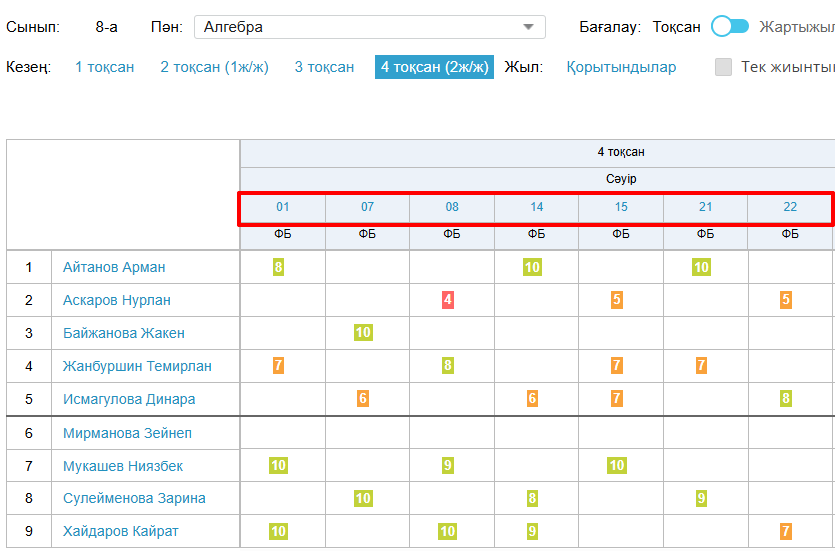Open the Алгебра subject dropdown
Screen dimensions: 835x551
[369, 27]
